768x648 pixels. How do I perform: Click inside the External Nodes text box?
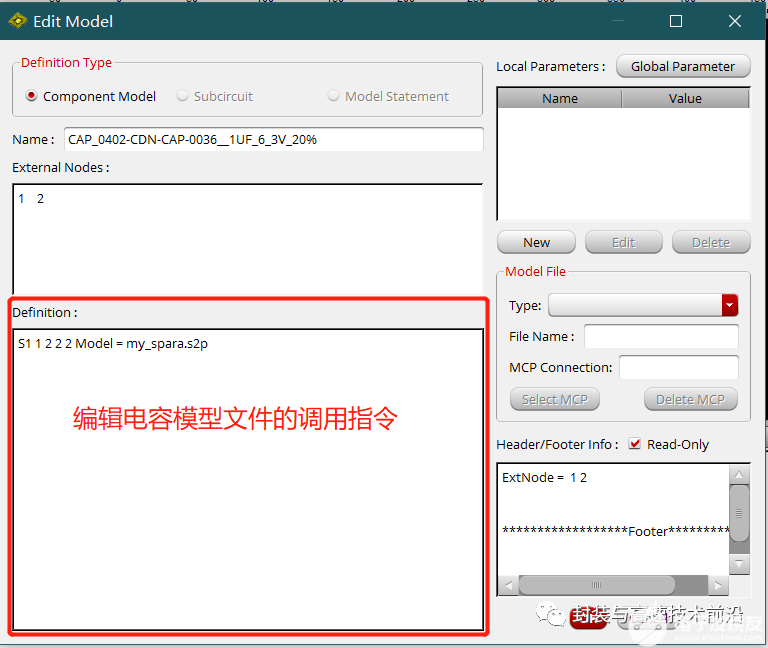[248, 239]
